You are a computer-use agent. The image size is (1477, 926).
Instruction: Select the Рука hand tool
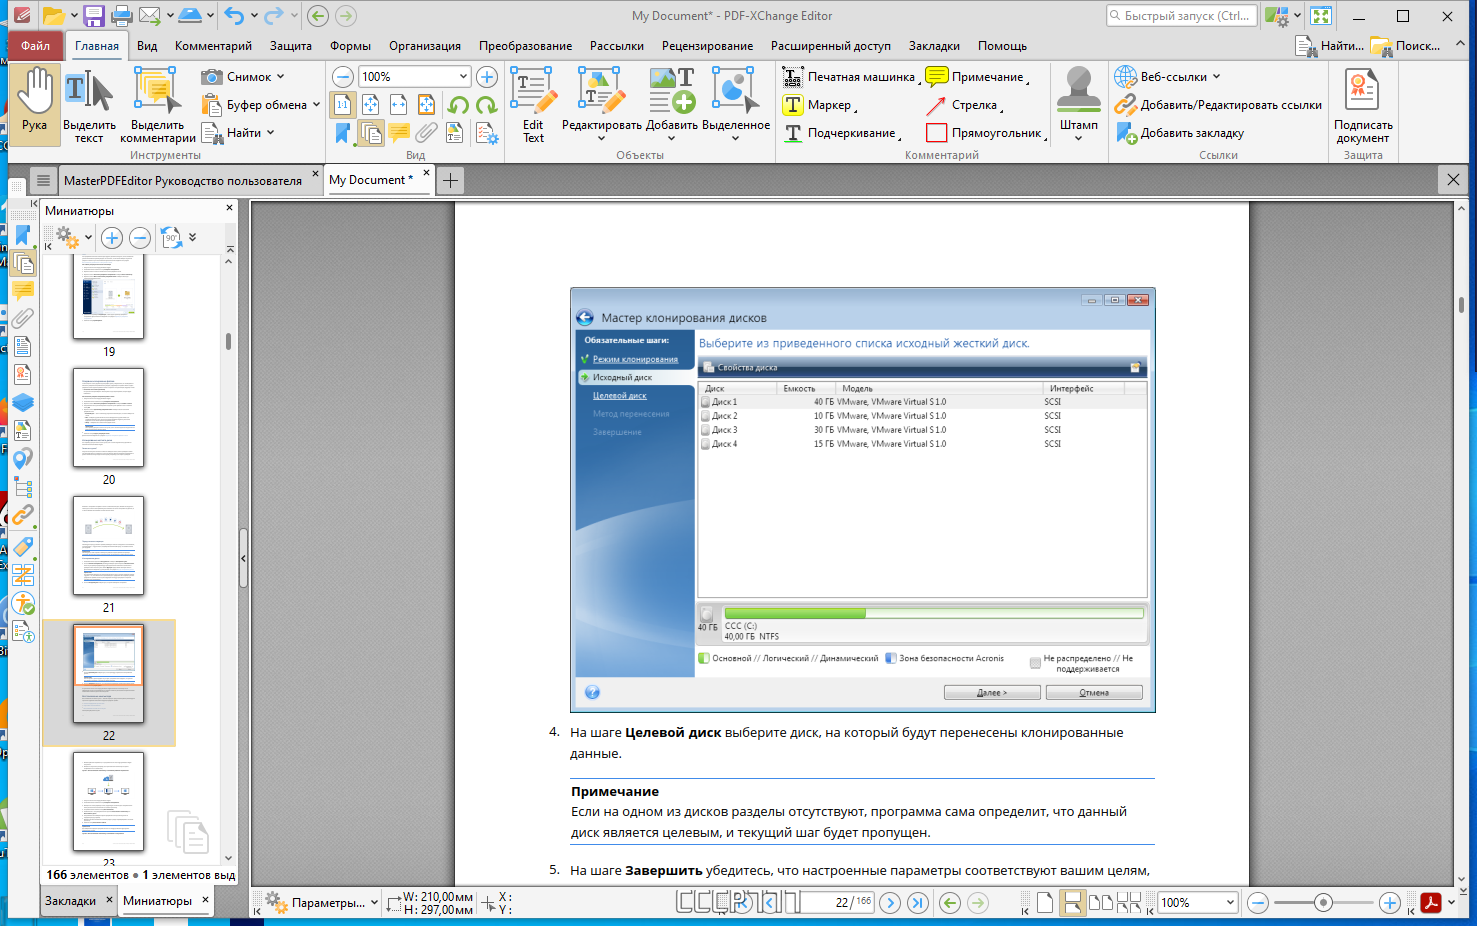pos(35,103)
